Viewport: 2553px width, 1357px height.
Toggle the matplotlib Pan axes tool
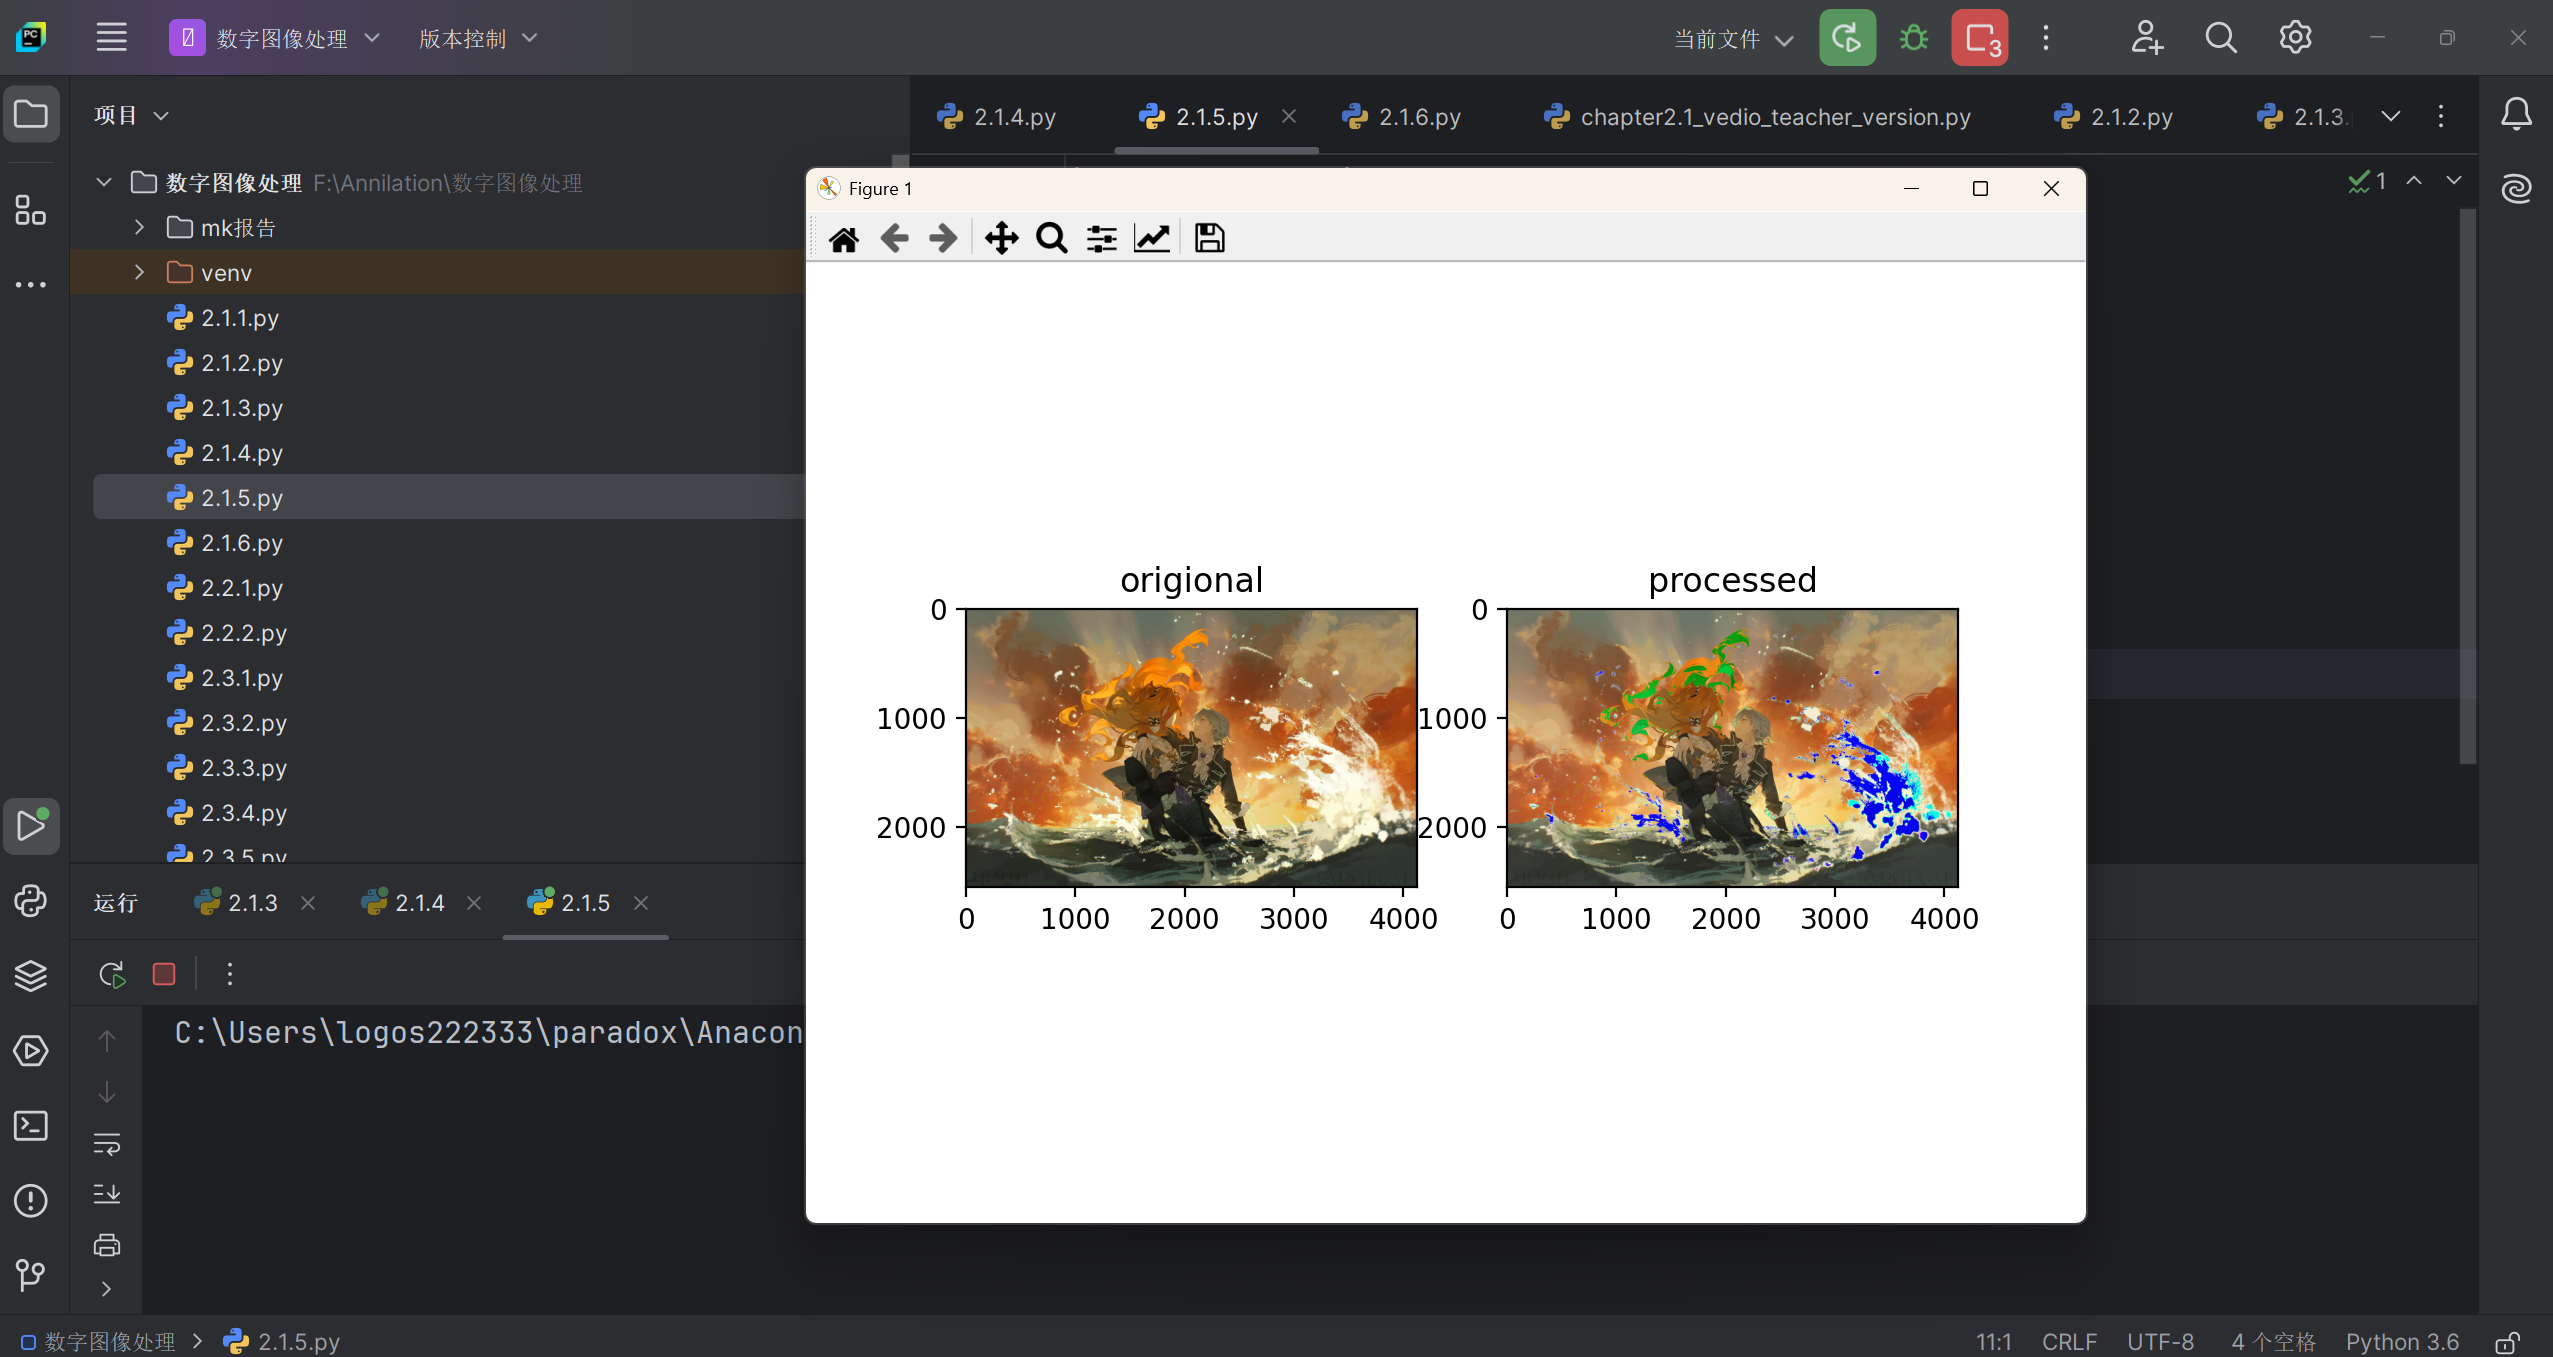(x=1001, y=238)
